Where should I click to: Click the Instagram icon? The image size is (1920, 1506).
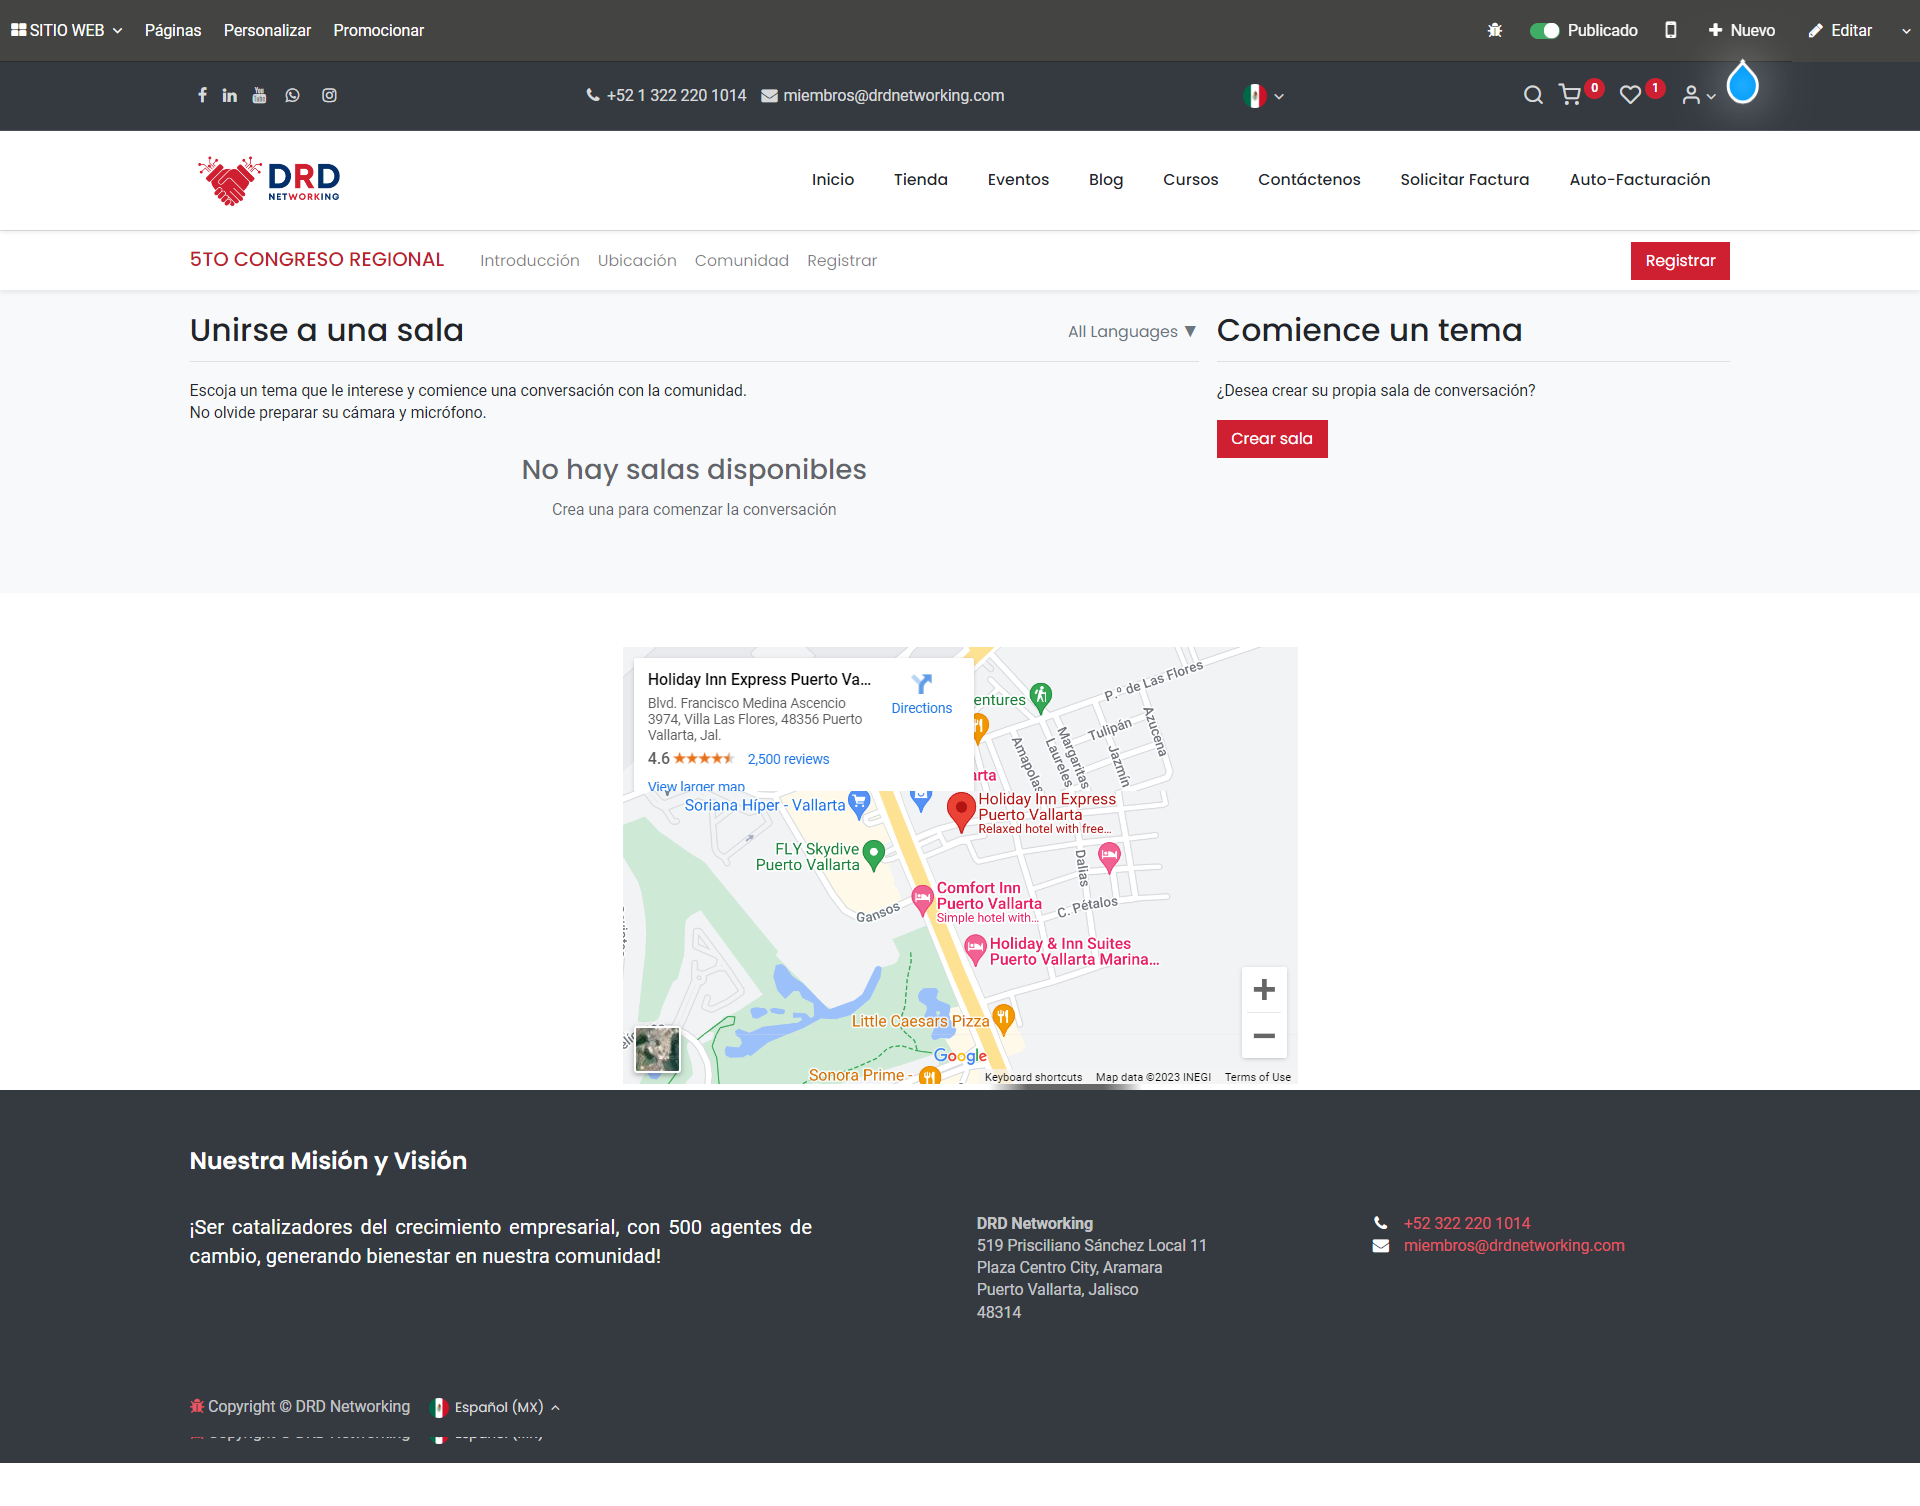[329, 95]
